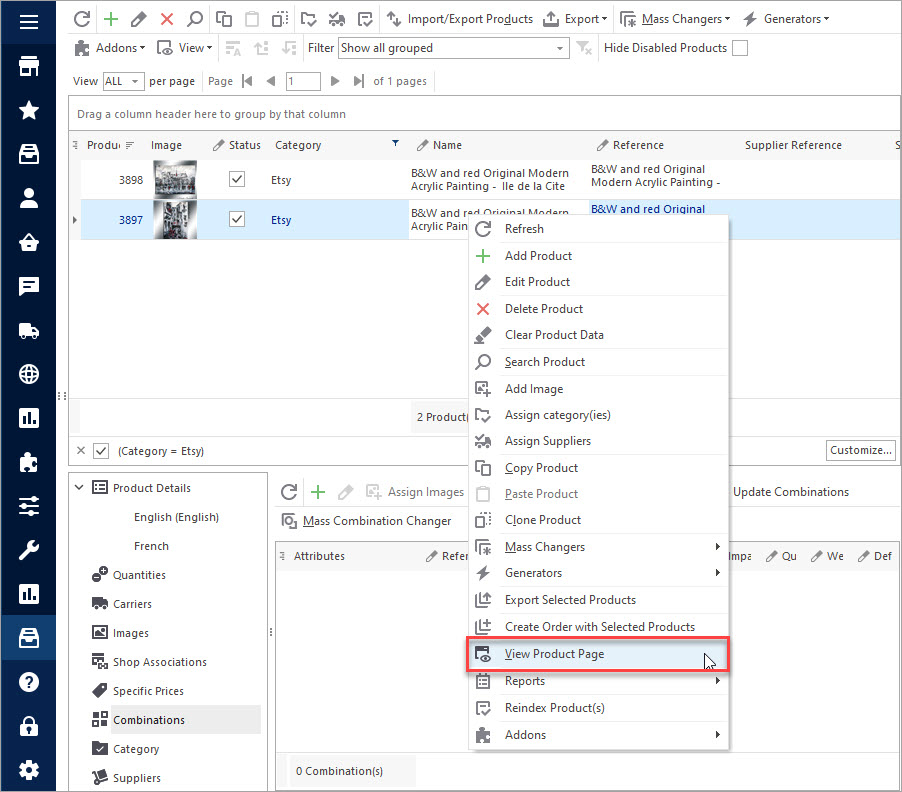Viewport: 902px width, 792px height.
Task: Open the Export dropdown in toolbar
Action: 575,19
